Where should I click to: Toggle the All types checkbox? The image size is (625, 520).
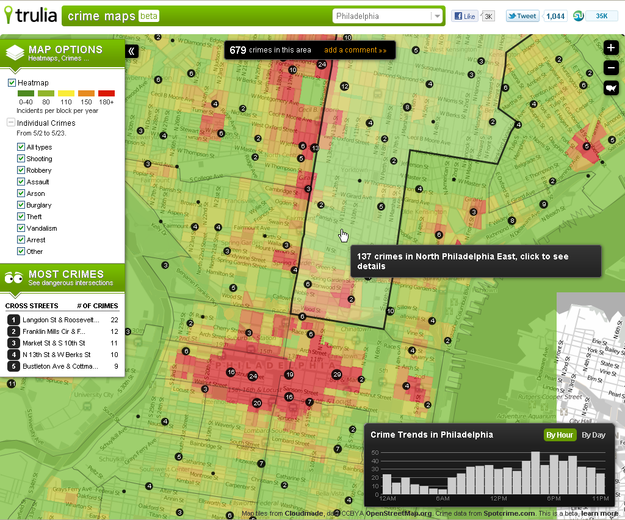click(x=21, y=147)
